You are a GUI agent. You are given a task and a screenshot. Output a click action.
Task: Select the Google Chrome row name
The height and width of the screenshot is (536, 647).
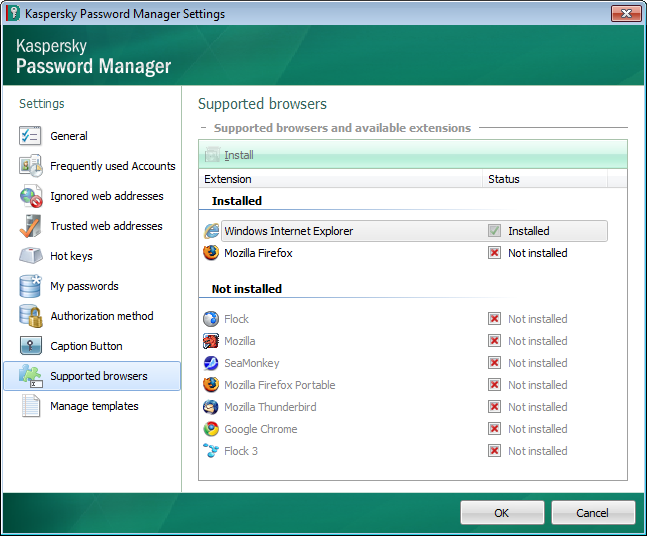(261, 429)
